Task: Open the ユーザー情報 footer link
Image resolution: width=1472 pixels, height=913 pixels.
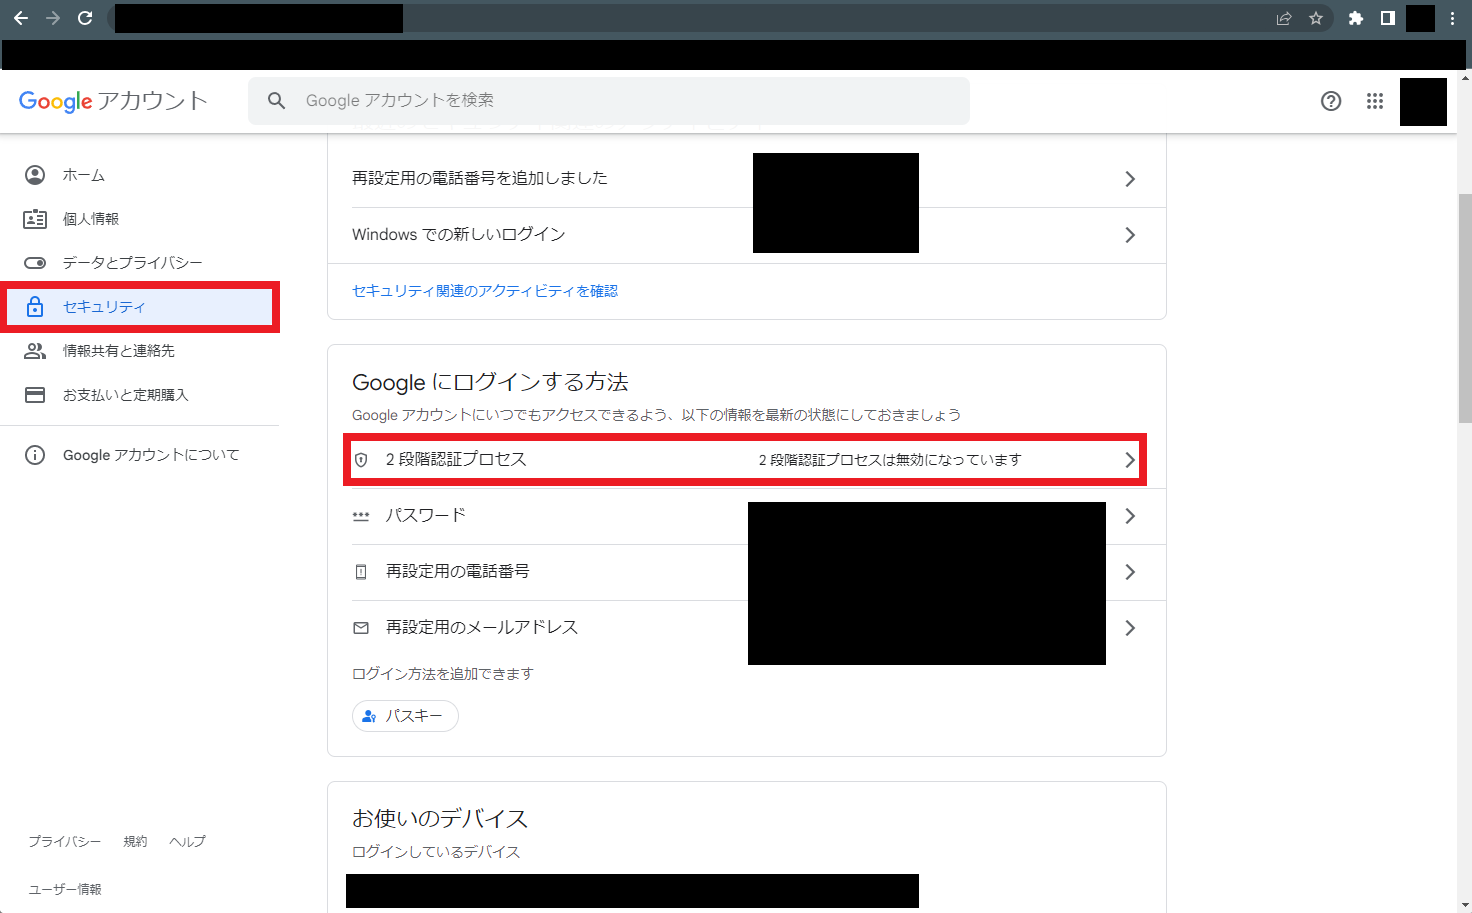Action: pos(65,889)
